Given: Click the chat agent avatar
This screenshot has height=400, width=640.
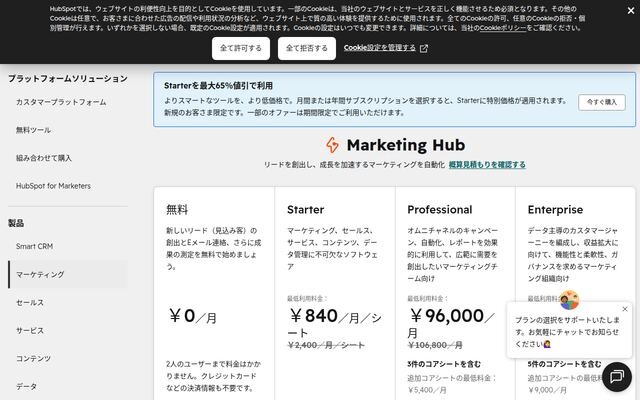Looking at the screenshot, I should 569,300.
